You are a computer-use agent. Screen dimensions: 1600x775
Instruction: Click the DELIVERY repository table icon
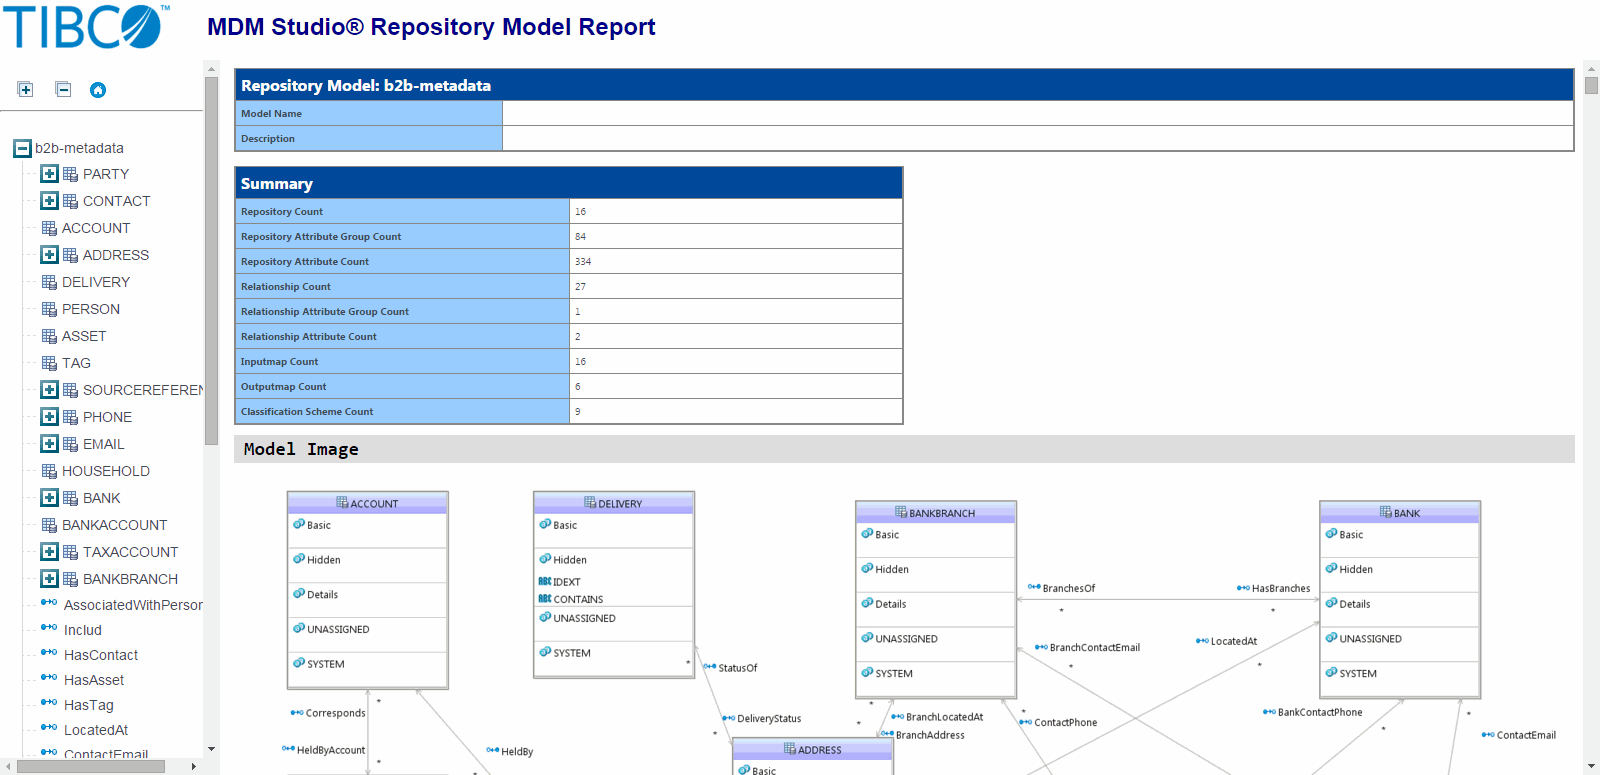point(49,282)
